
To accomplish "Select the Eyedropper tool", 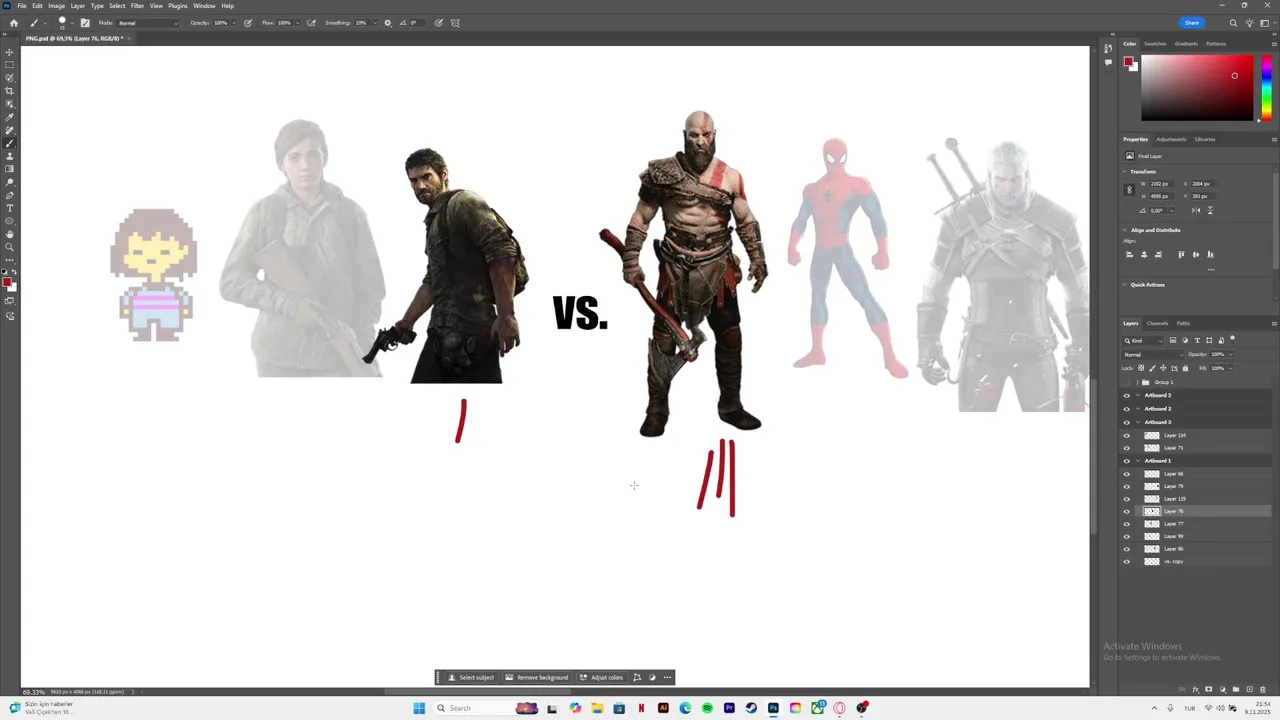I will pyautogui.click(x=10, y=117).
